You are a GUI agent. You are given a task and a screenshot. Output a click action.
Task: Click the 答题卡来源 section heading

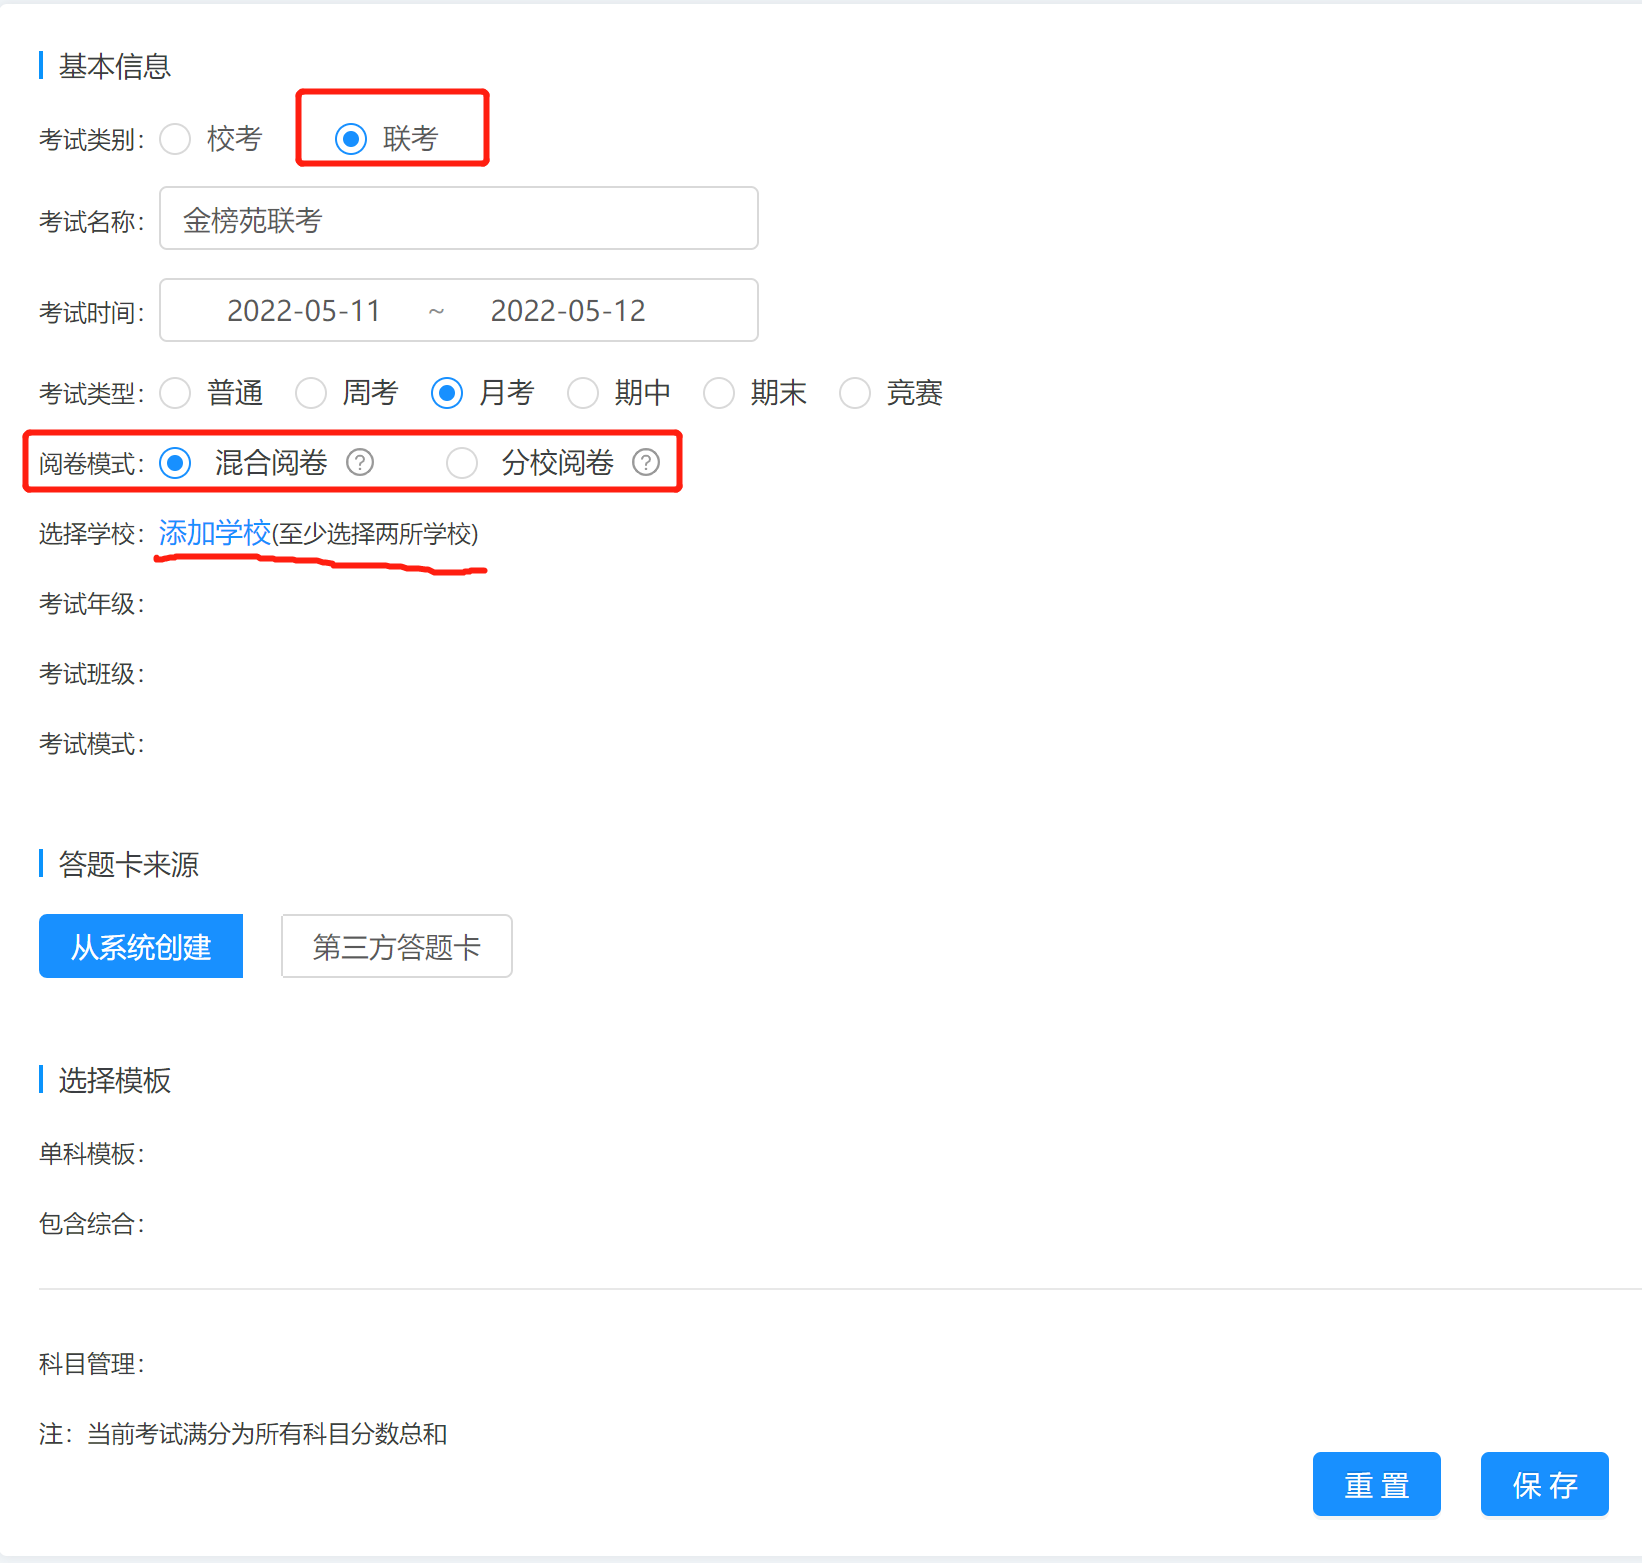(x=129, y=864)
